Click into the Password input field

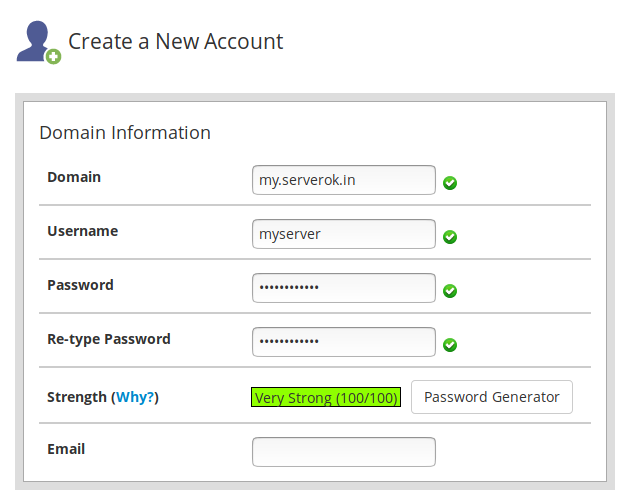pyautogui.click(x=343, y=288)
